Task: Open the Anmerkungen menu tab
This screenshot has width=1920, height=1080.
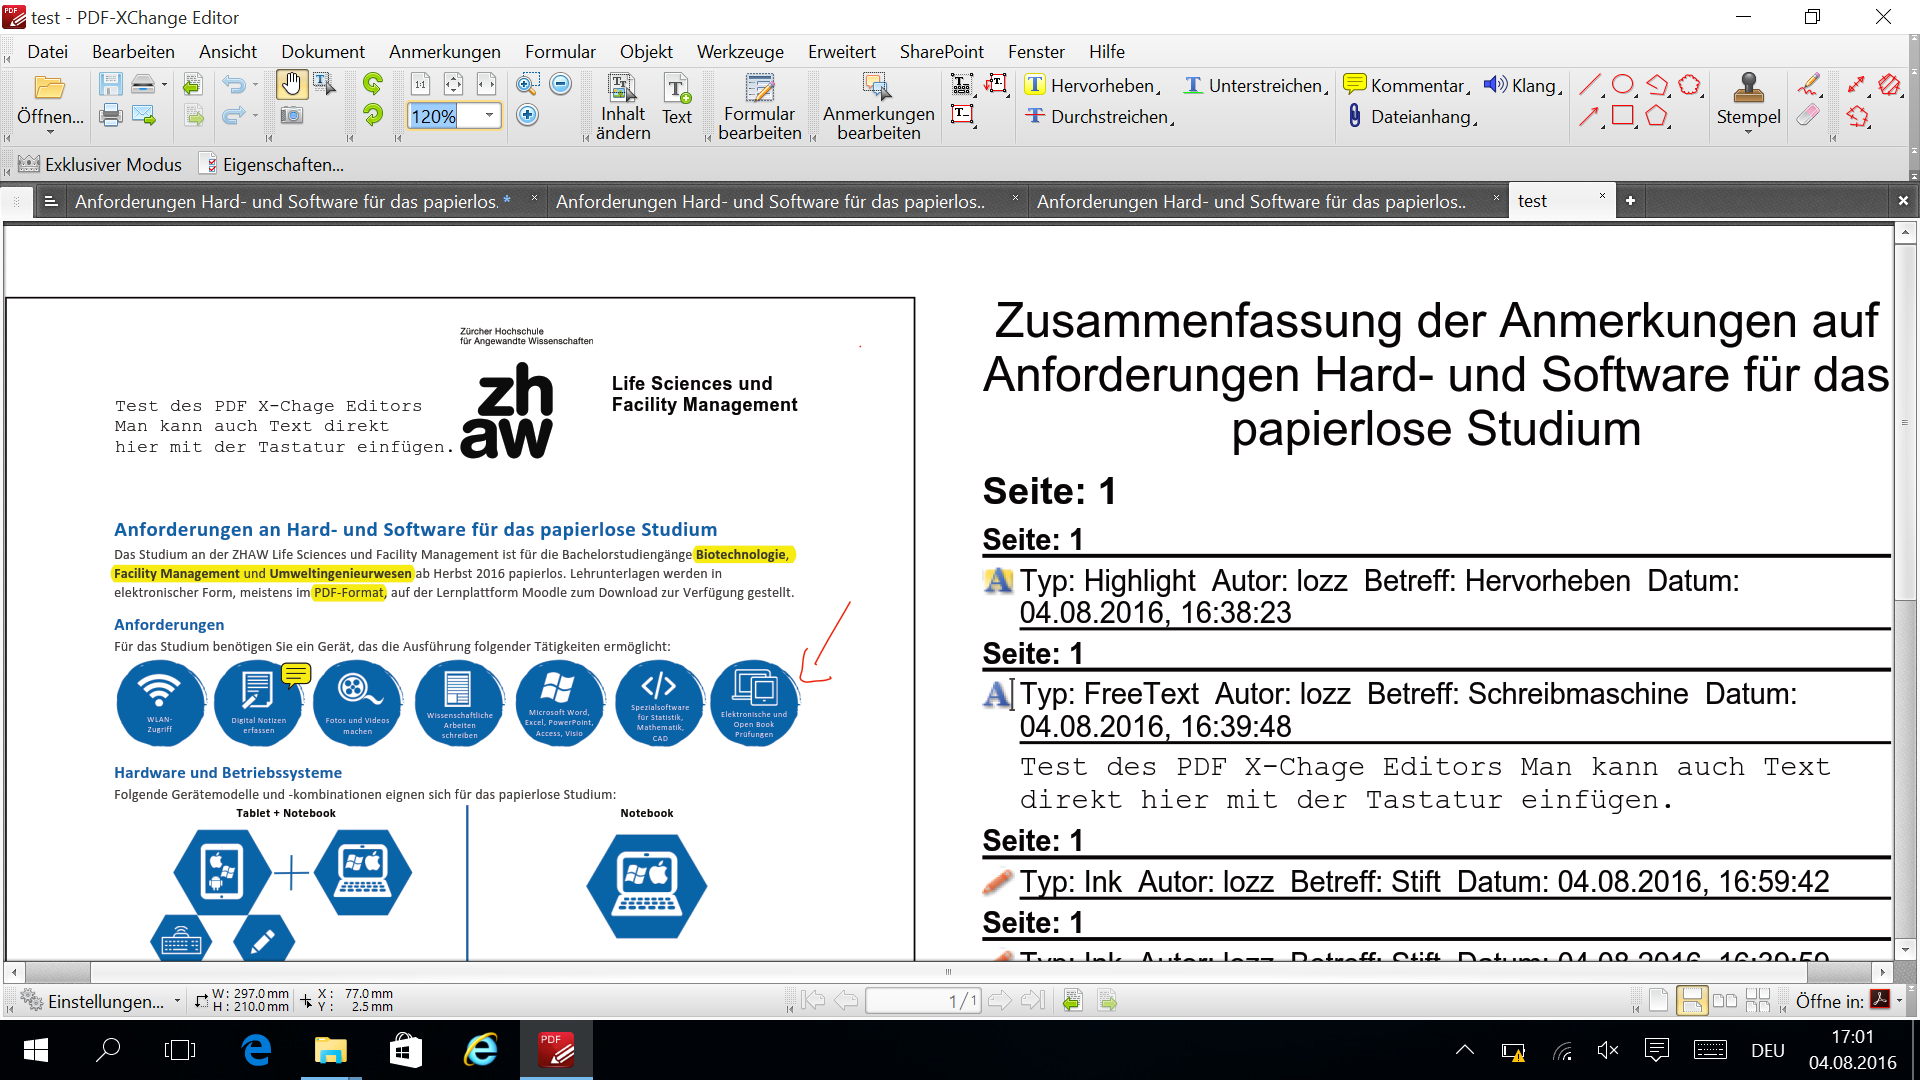Action: [x=446, y=50]
